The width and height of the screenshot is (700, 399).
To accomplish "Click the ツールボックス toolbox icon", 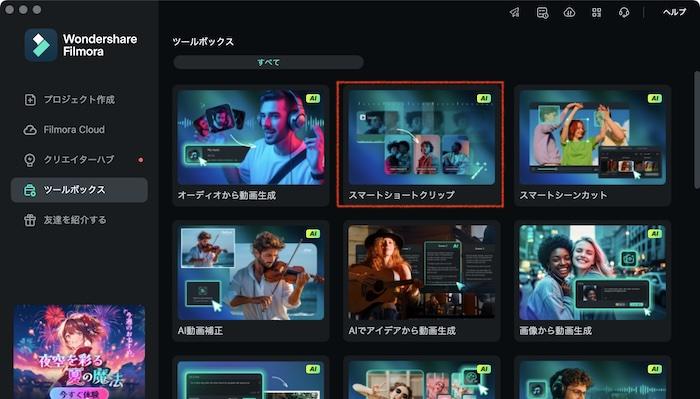I will [x=30, y=190].
